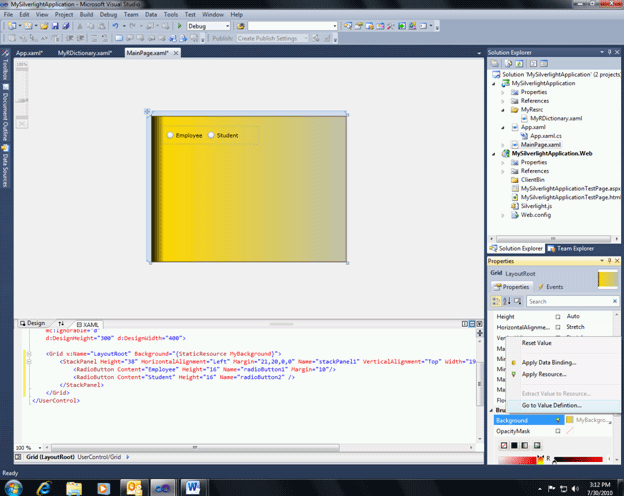Viewport: 624px width, 496px height.
Task: Click the Start Debugging play icon
Action: point(181,26)
